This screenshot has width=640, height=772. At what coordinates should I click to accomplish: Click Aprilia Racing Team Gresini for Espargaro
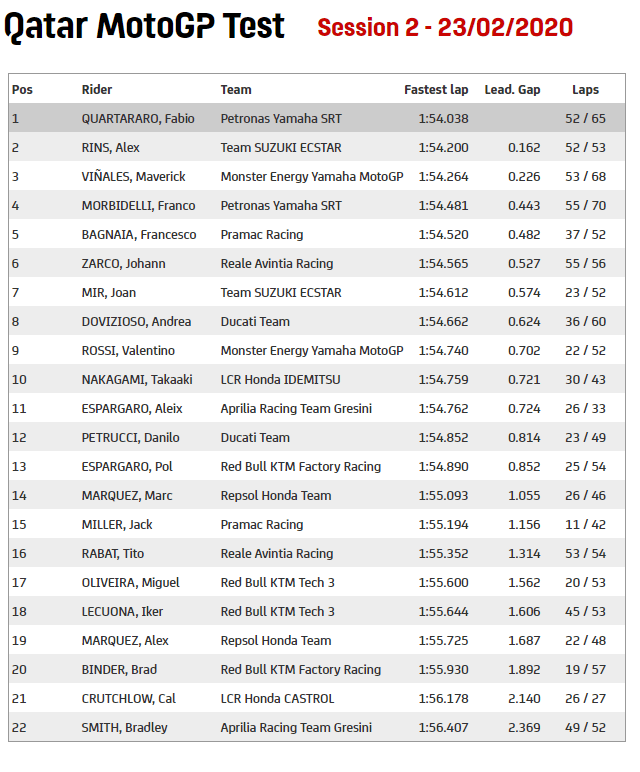[x=296, y=408]
